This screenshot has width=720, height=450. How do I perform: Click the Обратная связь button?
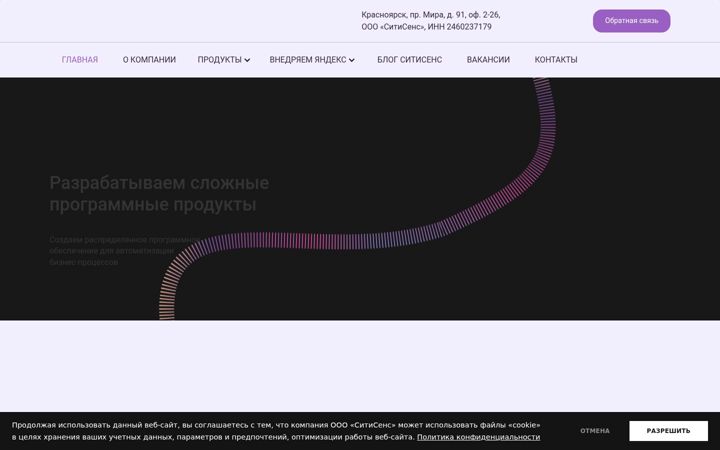631,21
